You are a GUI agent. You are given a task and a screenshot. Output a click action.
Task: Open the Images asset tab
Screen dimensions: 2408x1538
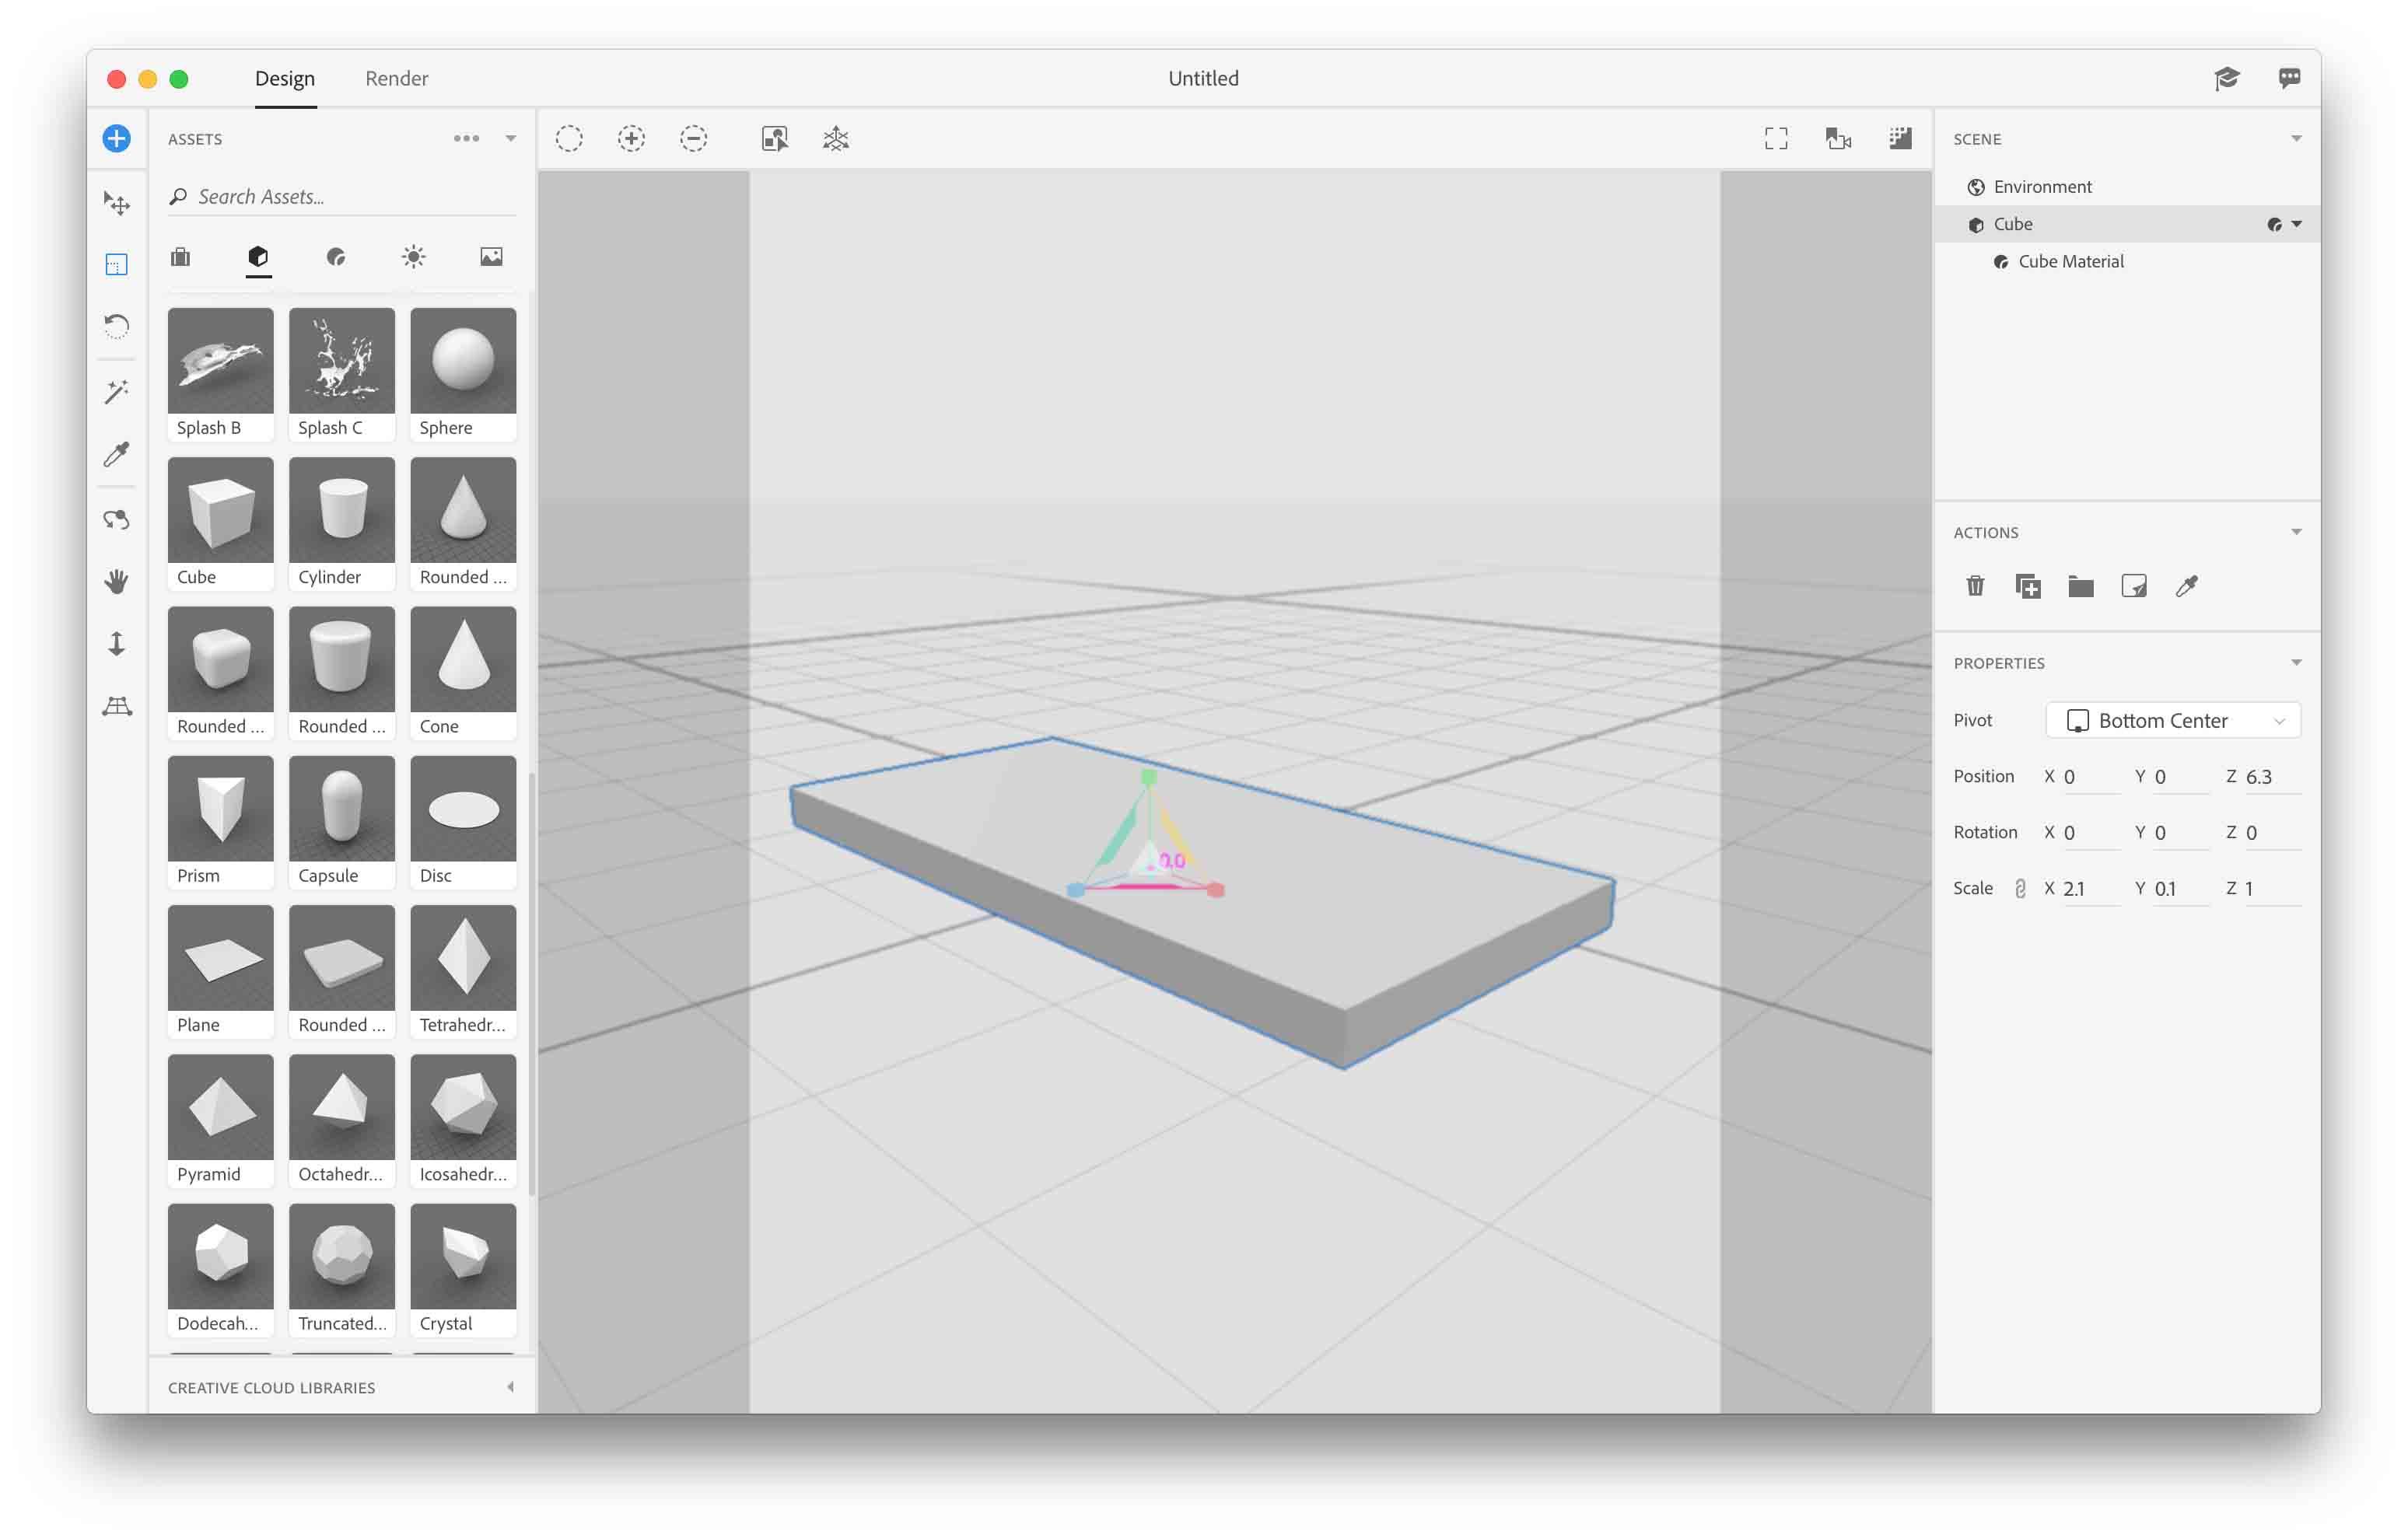[491, 257]
